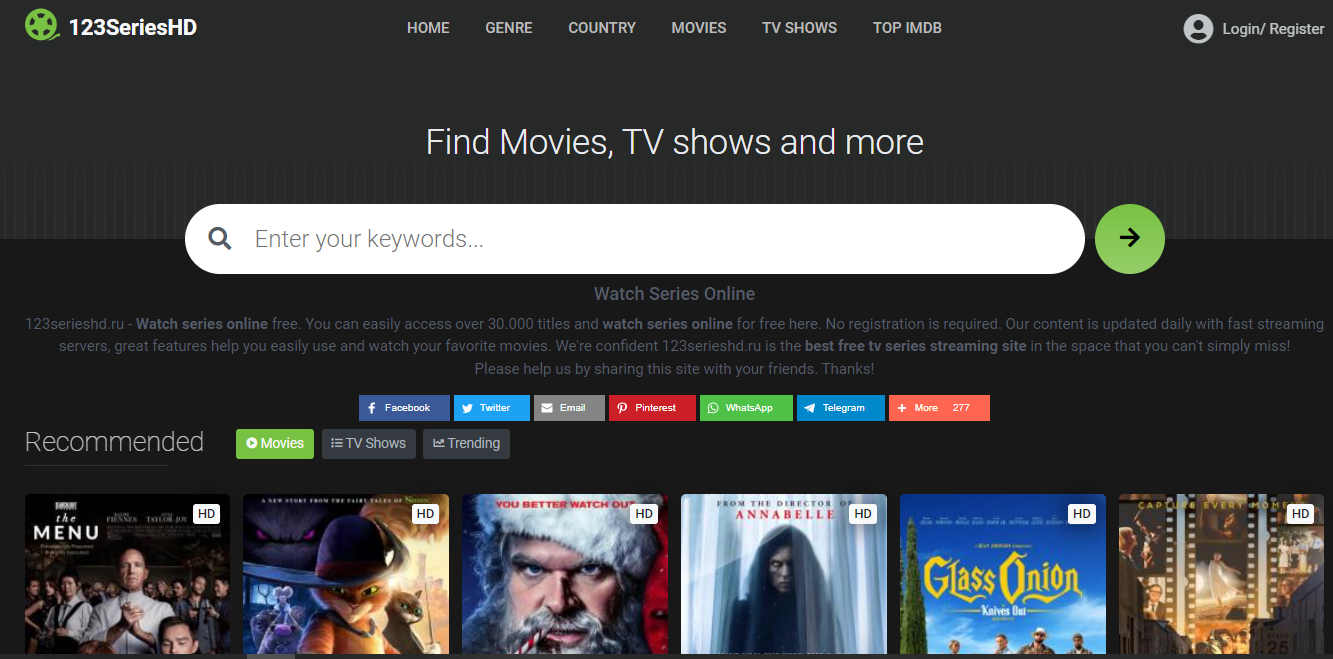Image resolution: width=1333 pixels, height=659 pixels.
Task: Click the Recommended section heading
Action: [x=114, y=442]
